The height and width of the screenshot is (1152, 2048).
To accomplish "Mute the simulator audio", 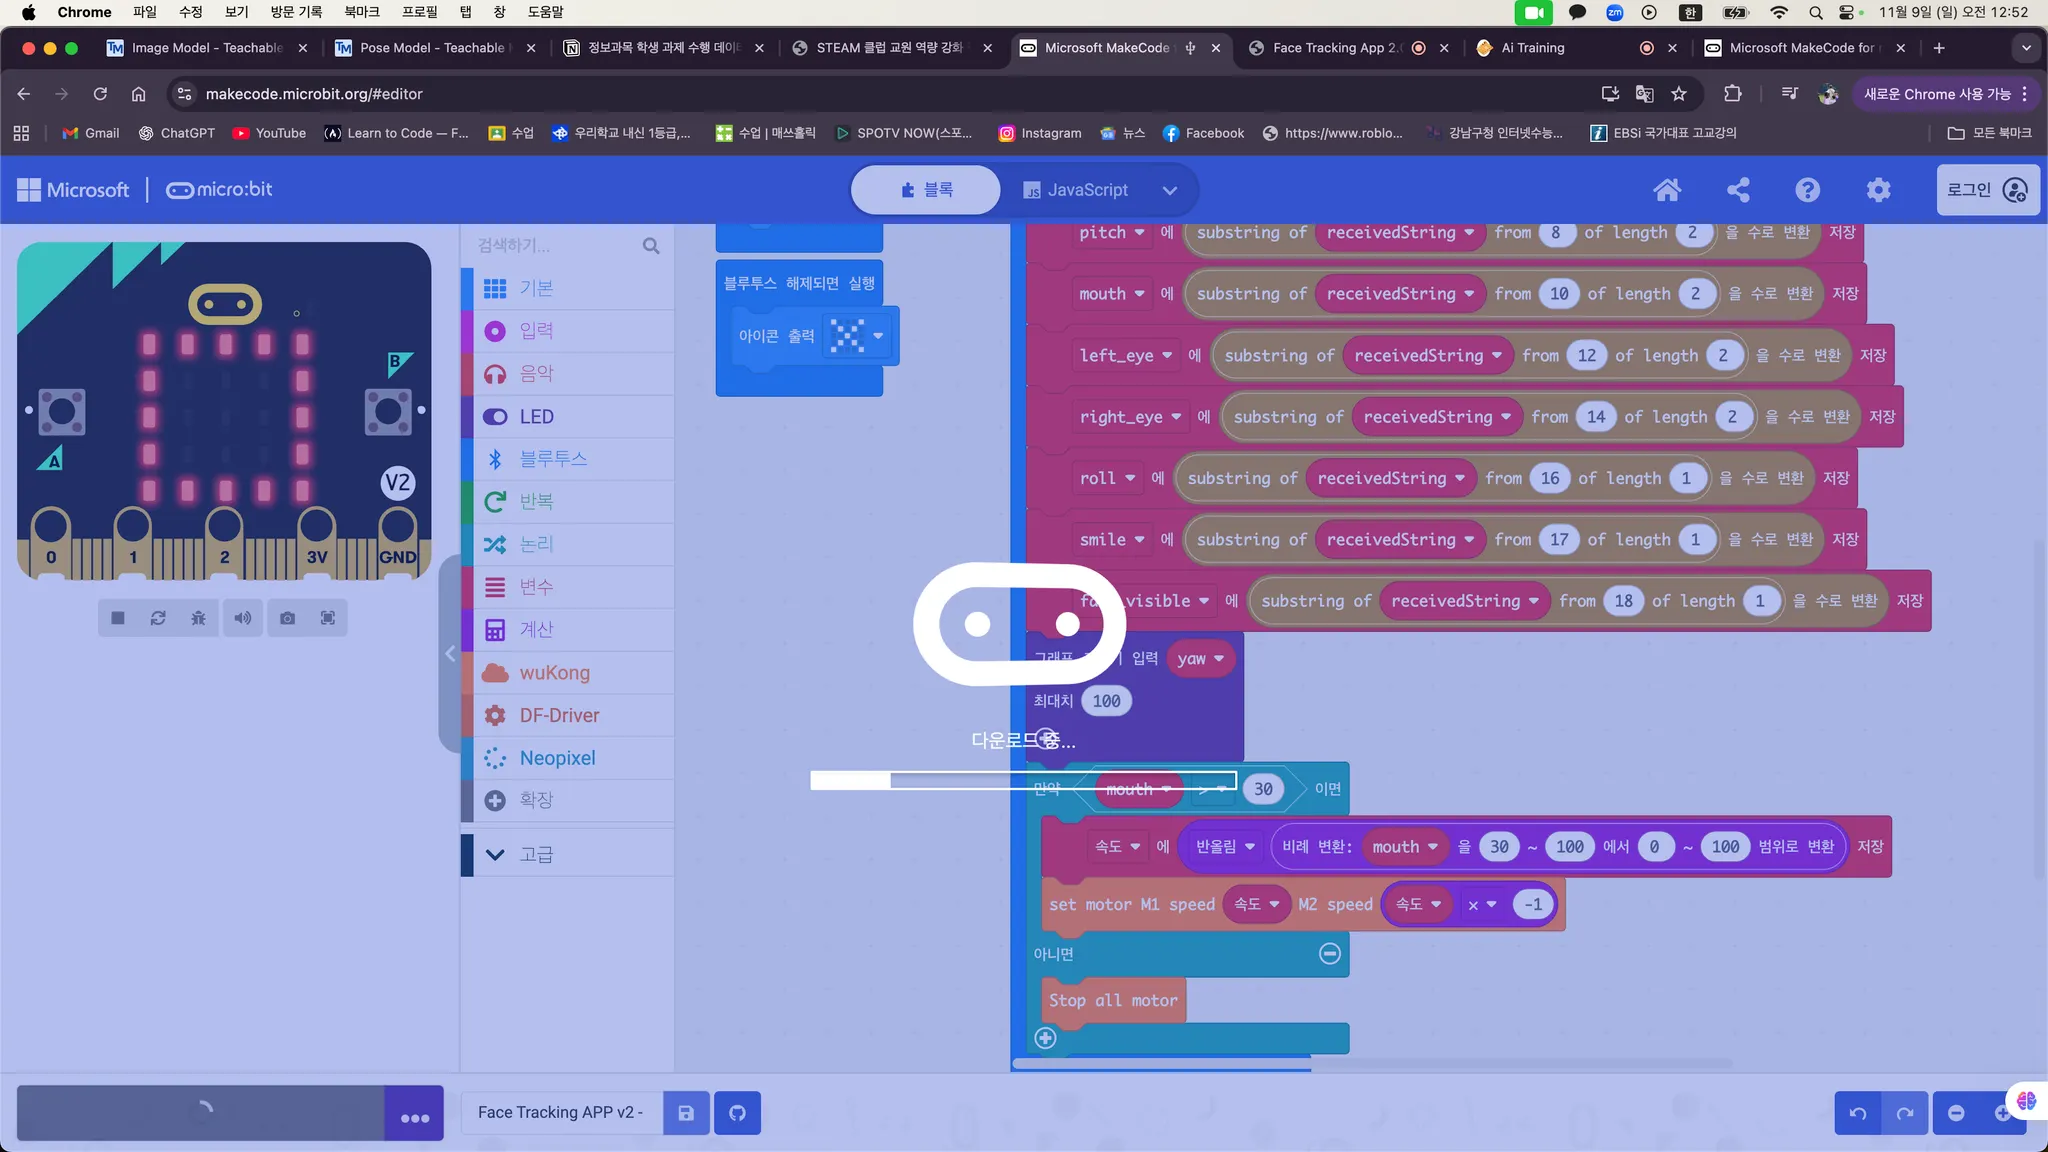I will tap(243, 618).
